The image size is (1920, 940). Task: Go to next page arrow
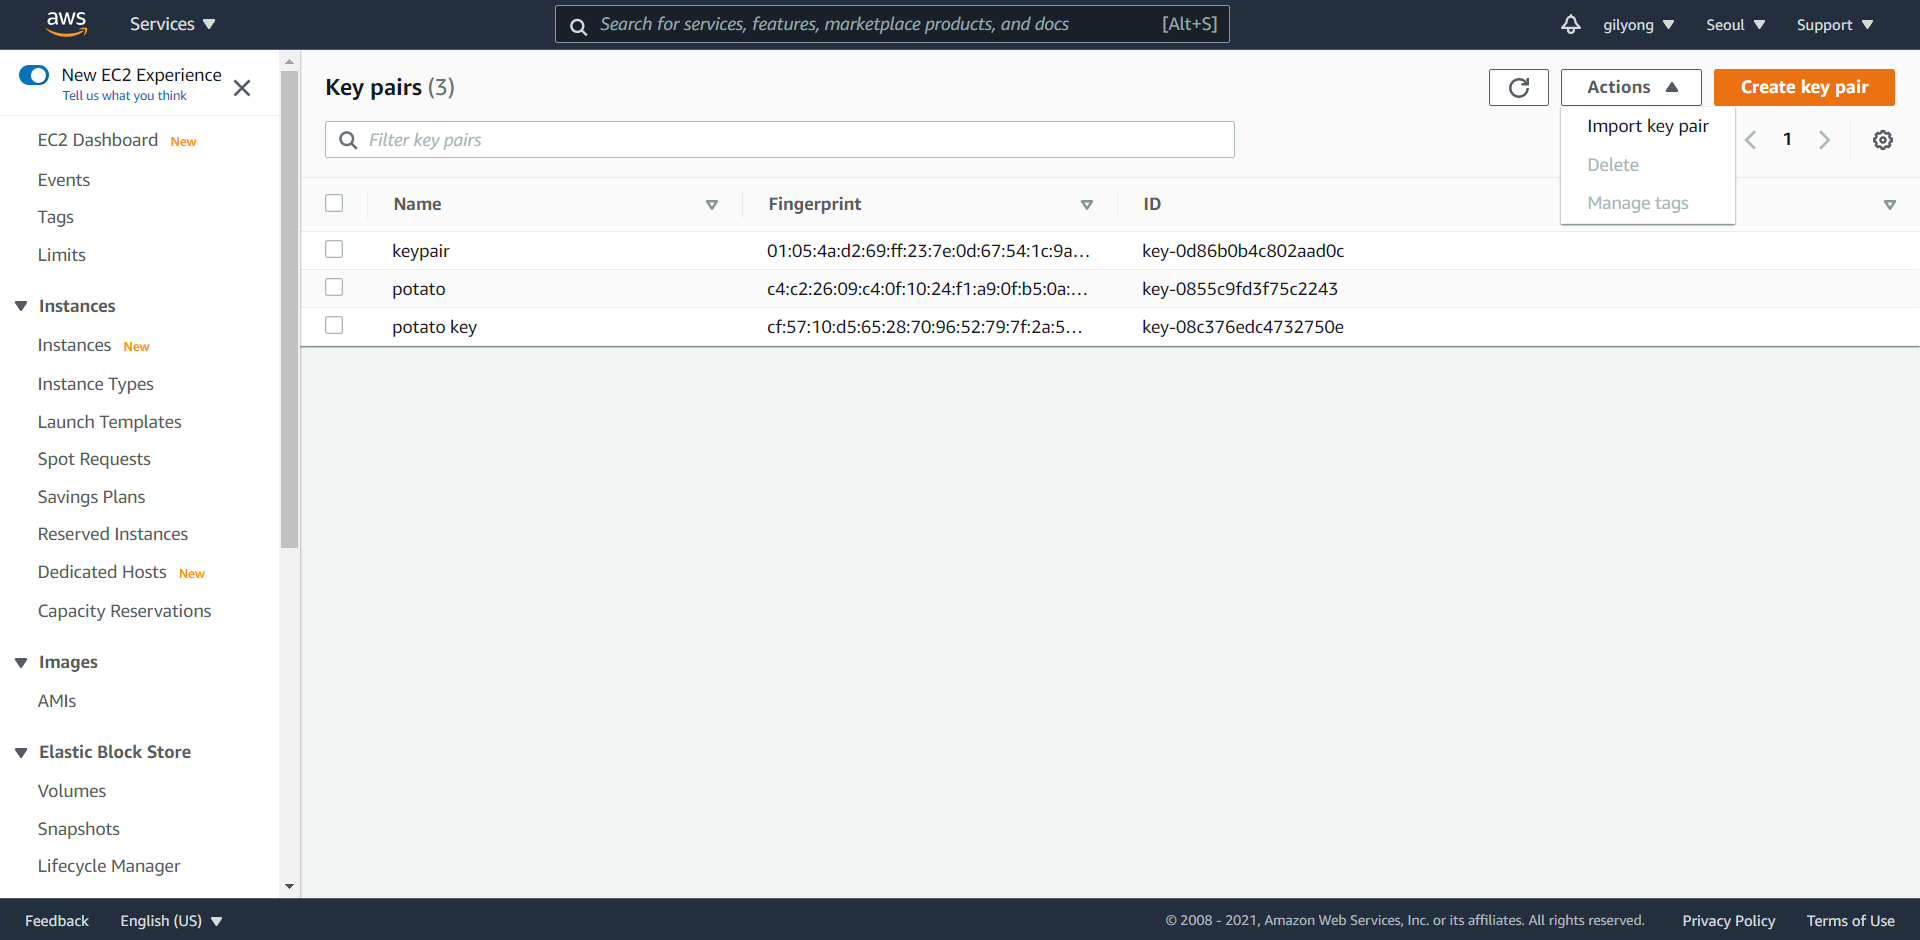[1824, 140]
